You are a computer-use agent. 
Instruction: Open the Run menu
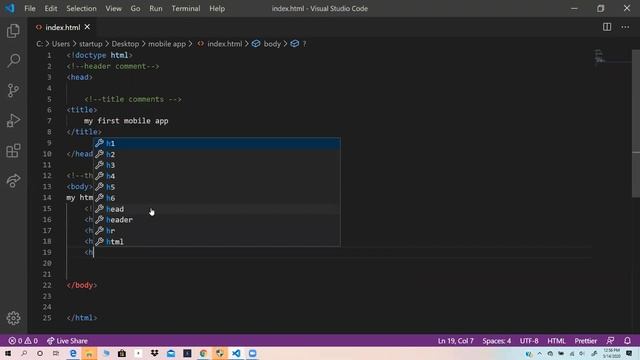156,8
